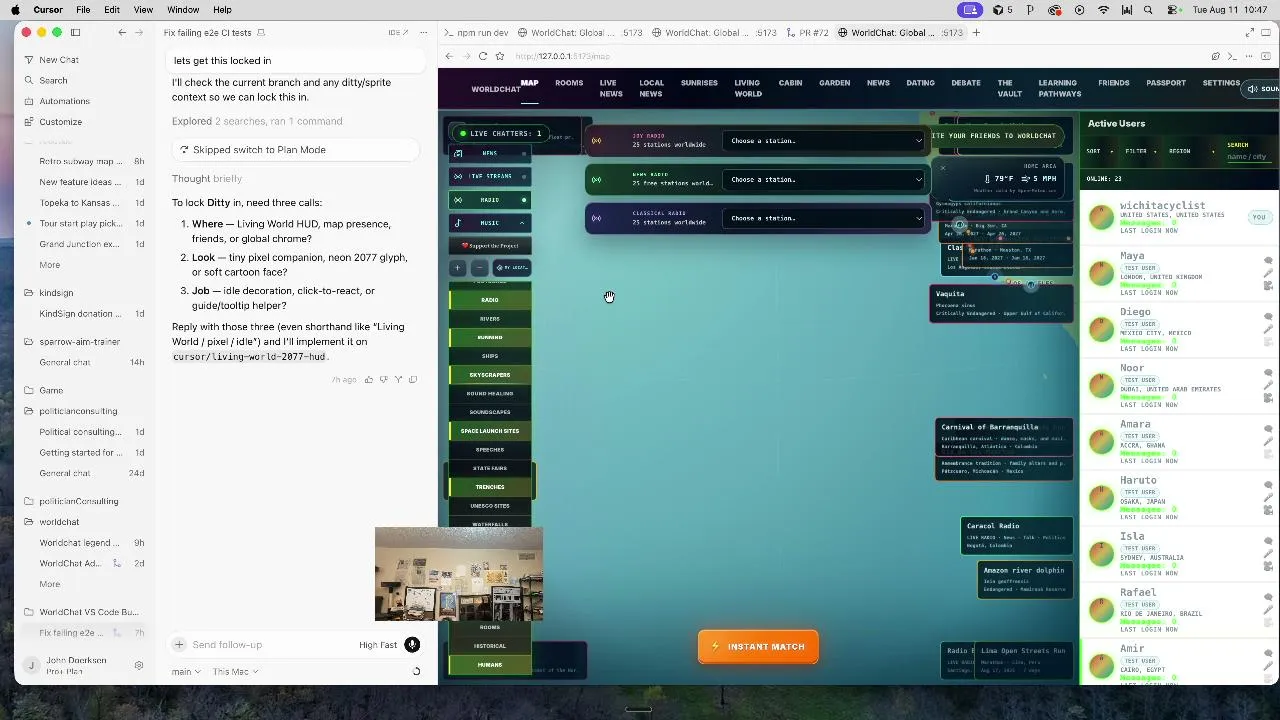Open the Carnival of Barranquilla card
1280x720 pixels.
click(x=1004, y=437)
